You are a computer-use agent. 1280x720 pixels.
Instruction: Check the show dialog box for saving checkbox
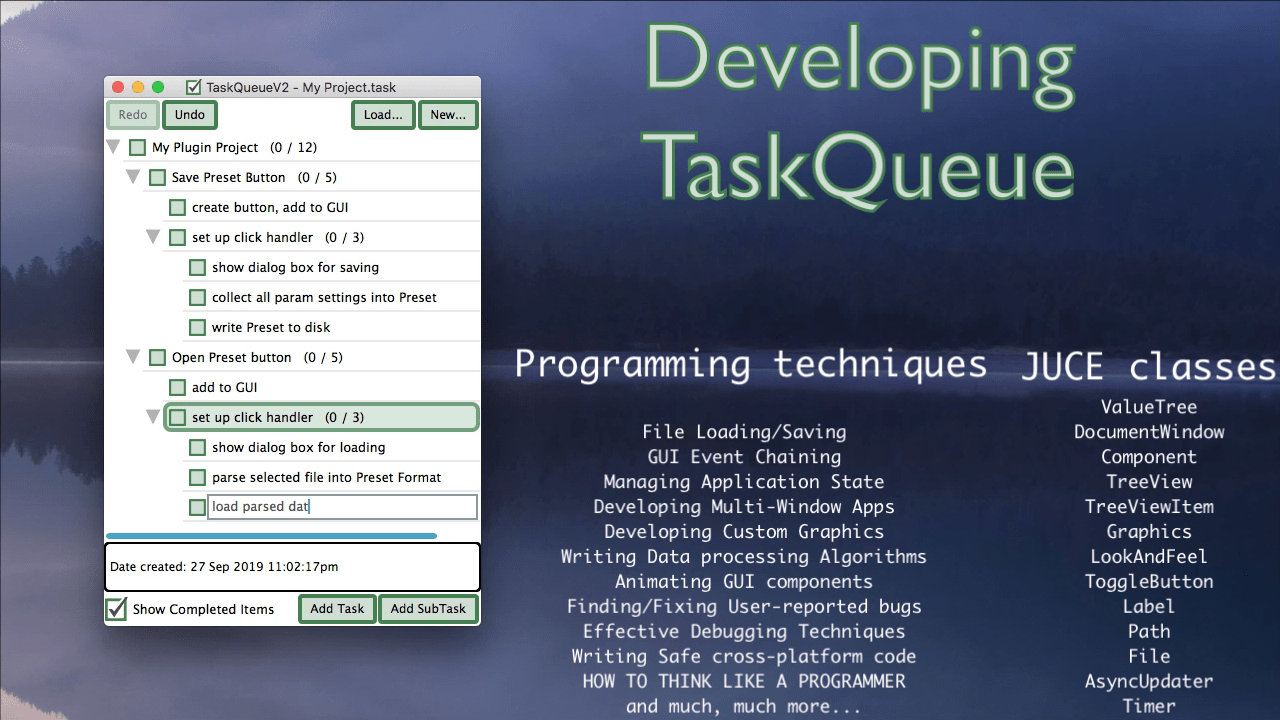[197, 268]
